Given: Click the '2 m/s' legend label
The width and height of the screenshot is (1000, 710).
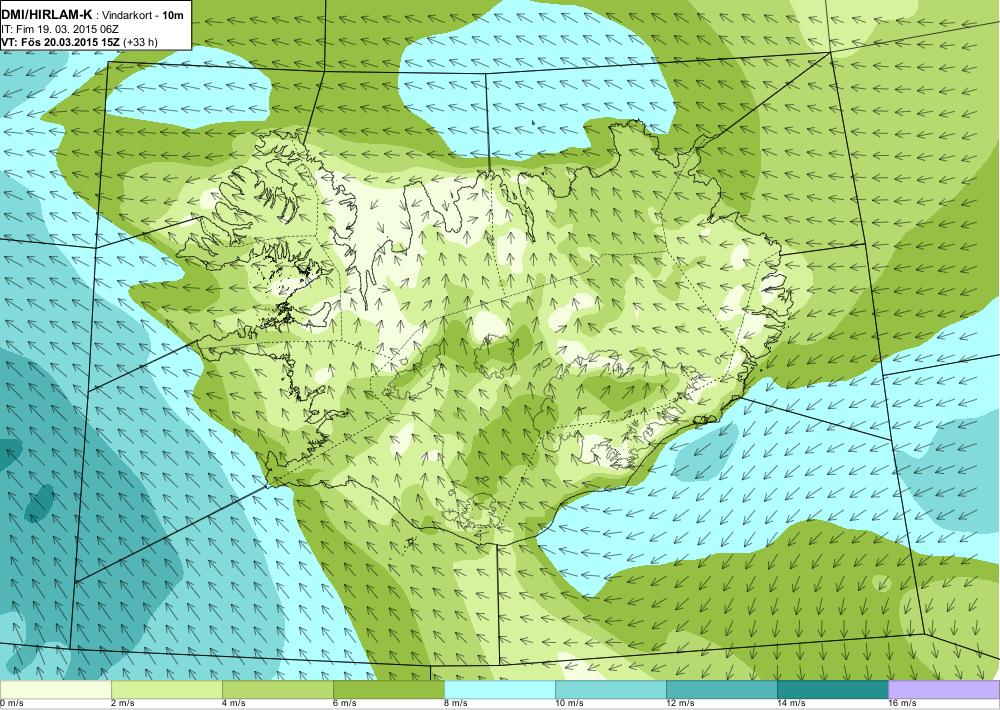Looking at the screenshot, I should click(123, 704).
